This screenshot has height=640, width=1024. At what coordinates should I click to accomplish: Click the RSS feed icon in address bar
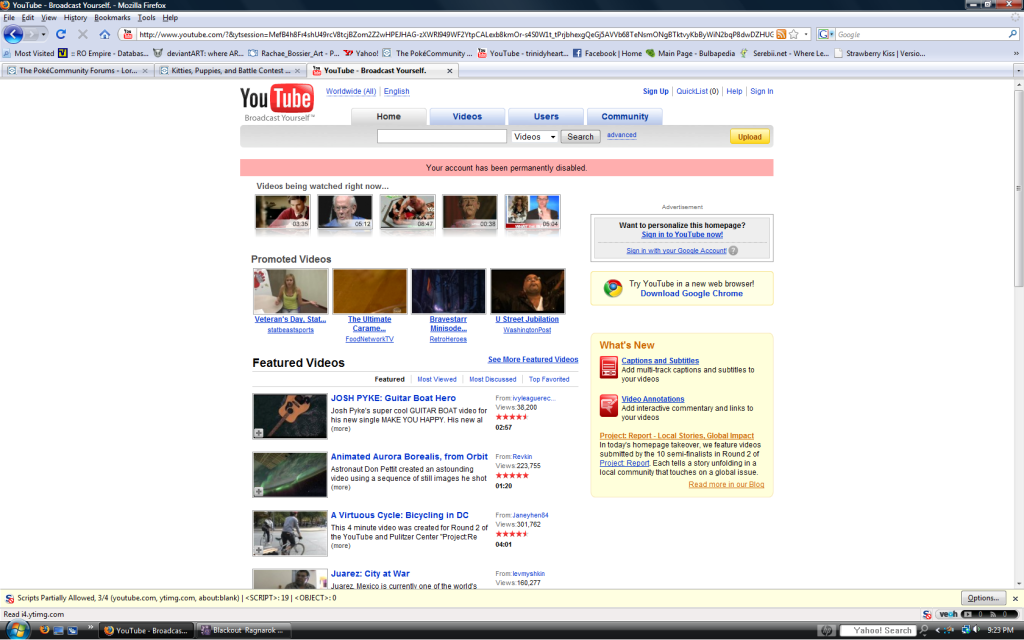pos(781,34)
